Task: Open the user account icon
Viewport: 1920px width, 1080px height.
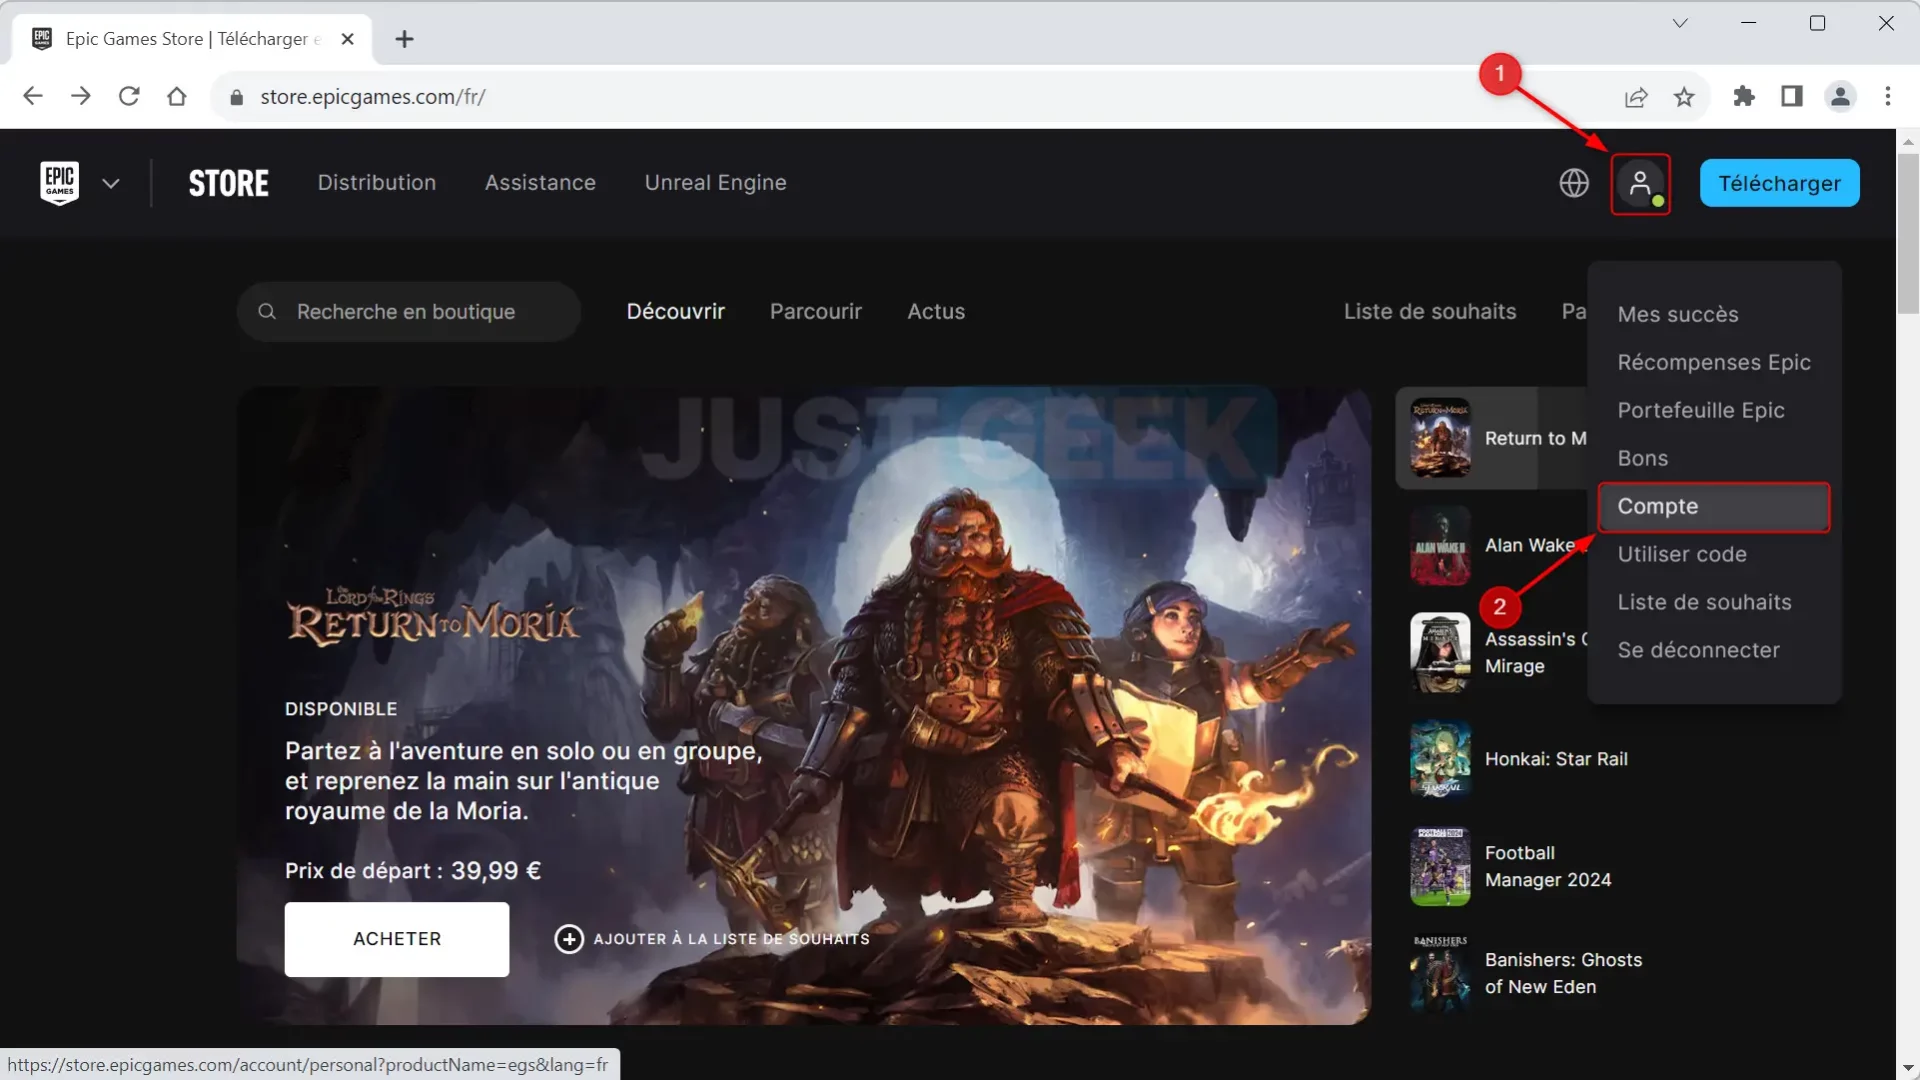Action: (x=1640, y=184)
